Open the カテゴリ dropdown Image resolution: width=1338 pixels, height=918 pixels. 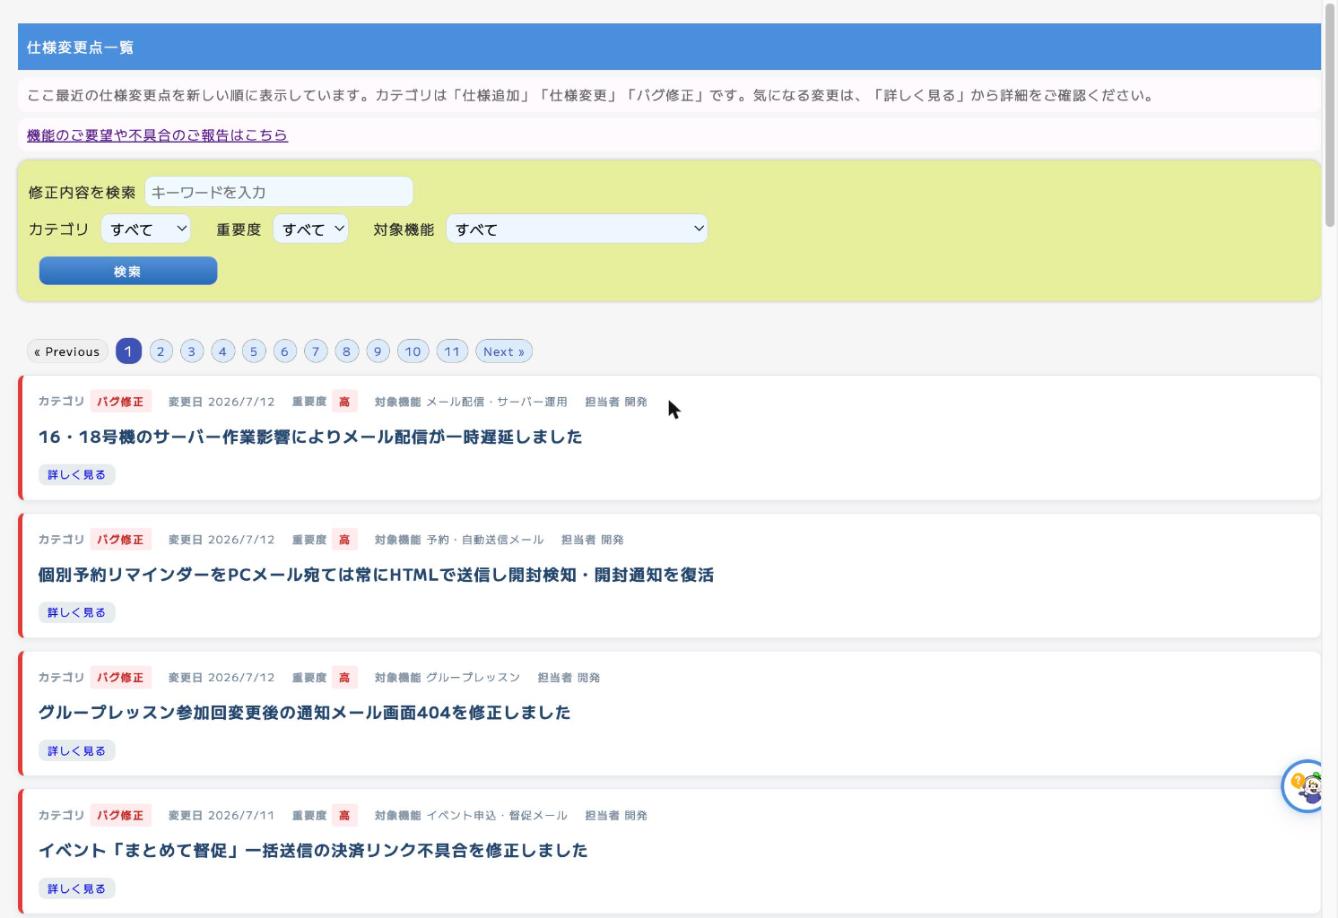(146, 229)
